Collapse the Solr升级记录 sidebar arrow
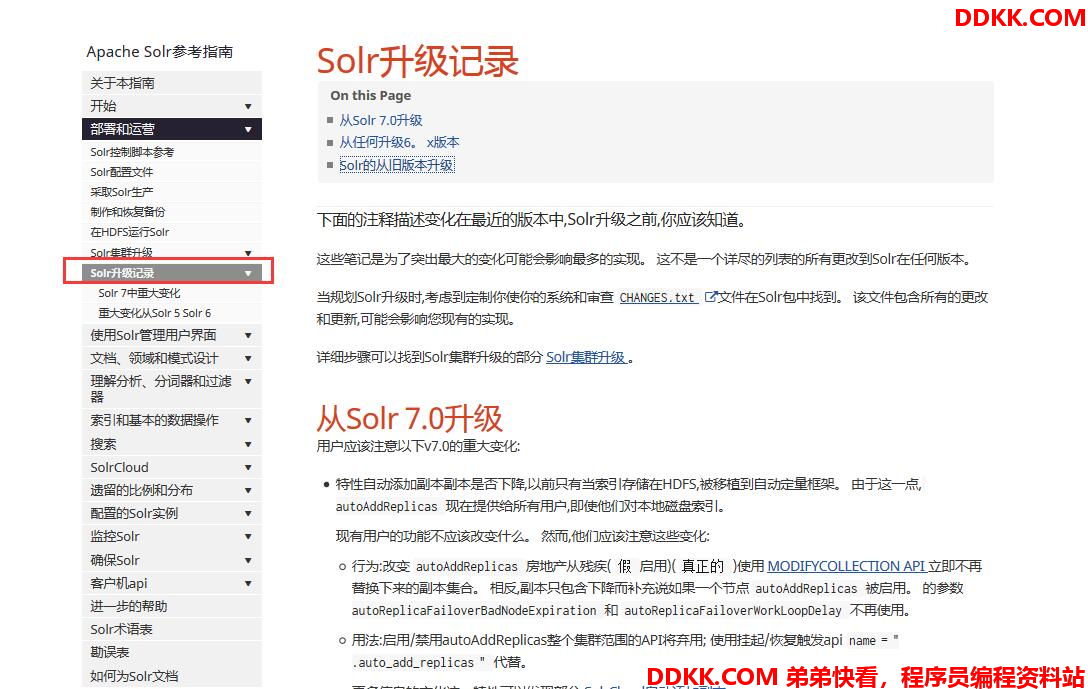Viewport: 1088px width, 689px height. pyautogui.click(x=248, y=273)
